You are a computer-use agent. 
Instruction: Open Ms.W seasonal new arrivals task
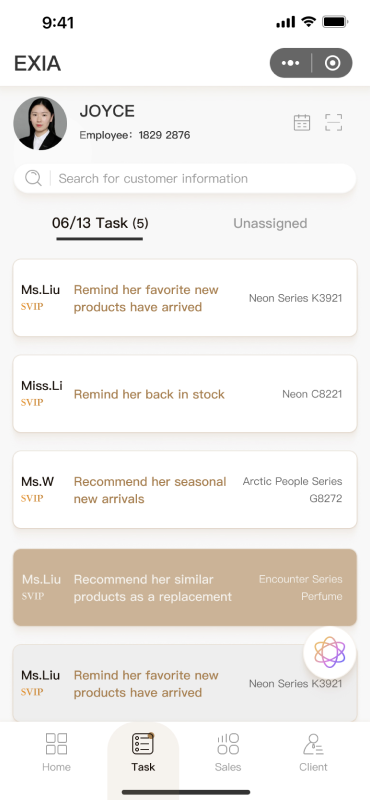click(x=185, y=490)
